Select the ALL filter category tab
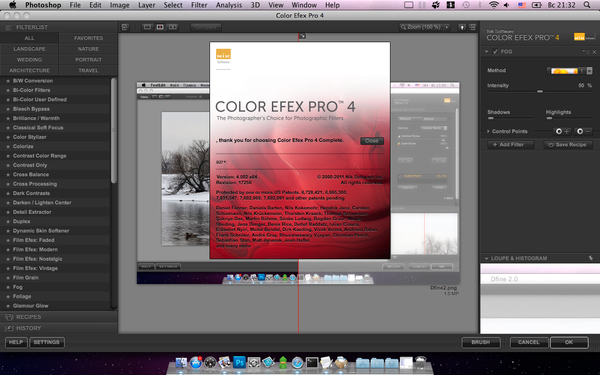 coord(29,38)
